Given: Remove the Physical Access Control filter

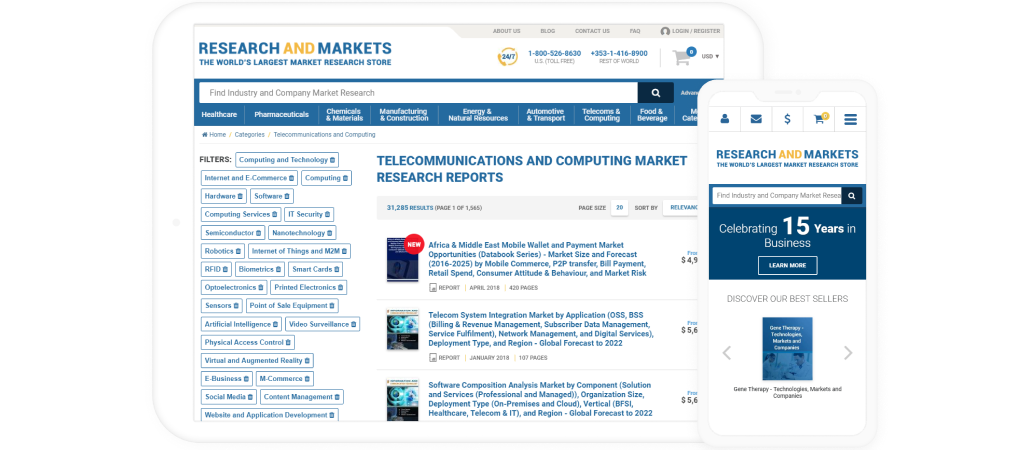Looking at the screenshot, I should tap(288, 342).
